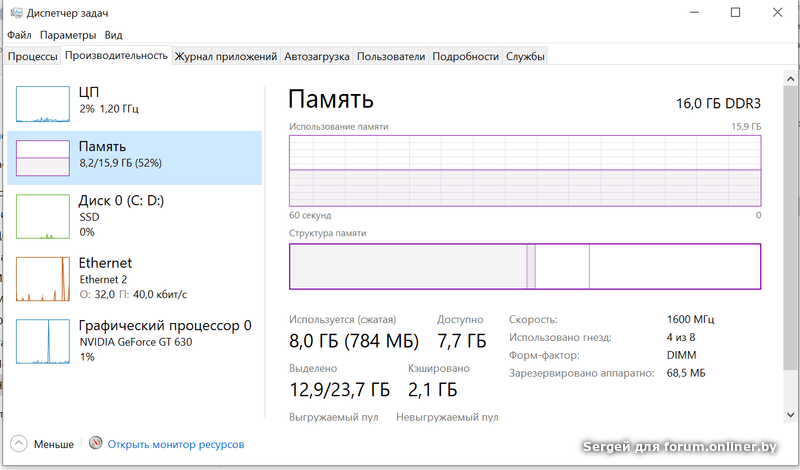Switch to Журнал приложений tab

click(226, 56)
